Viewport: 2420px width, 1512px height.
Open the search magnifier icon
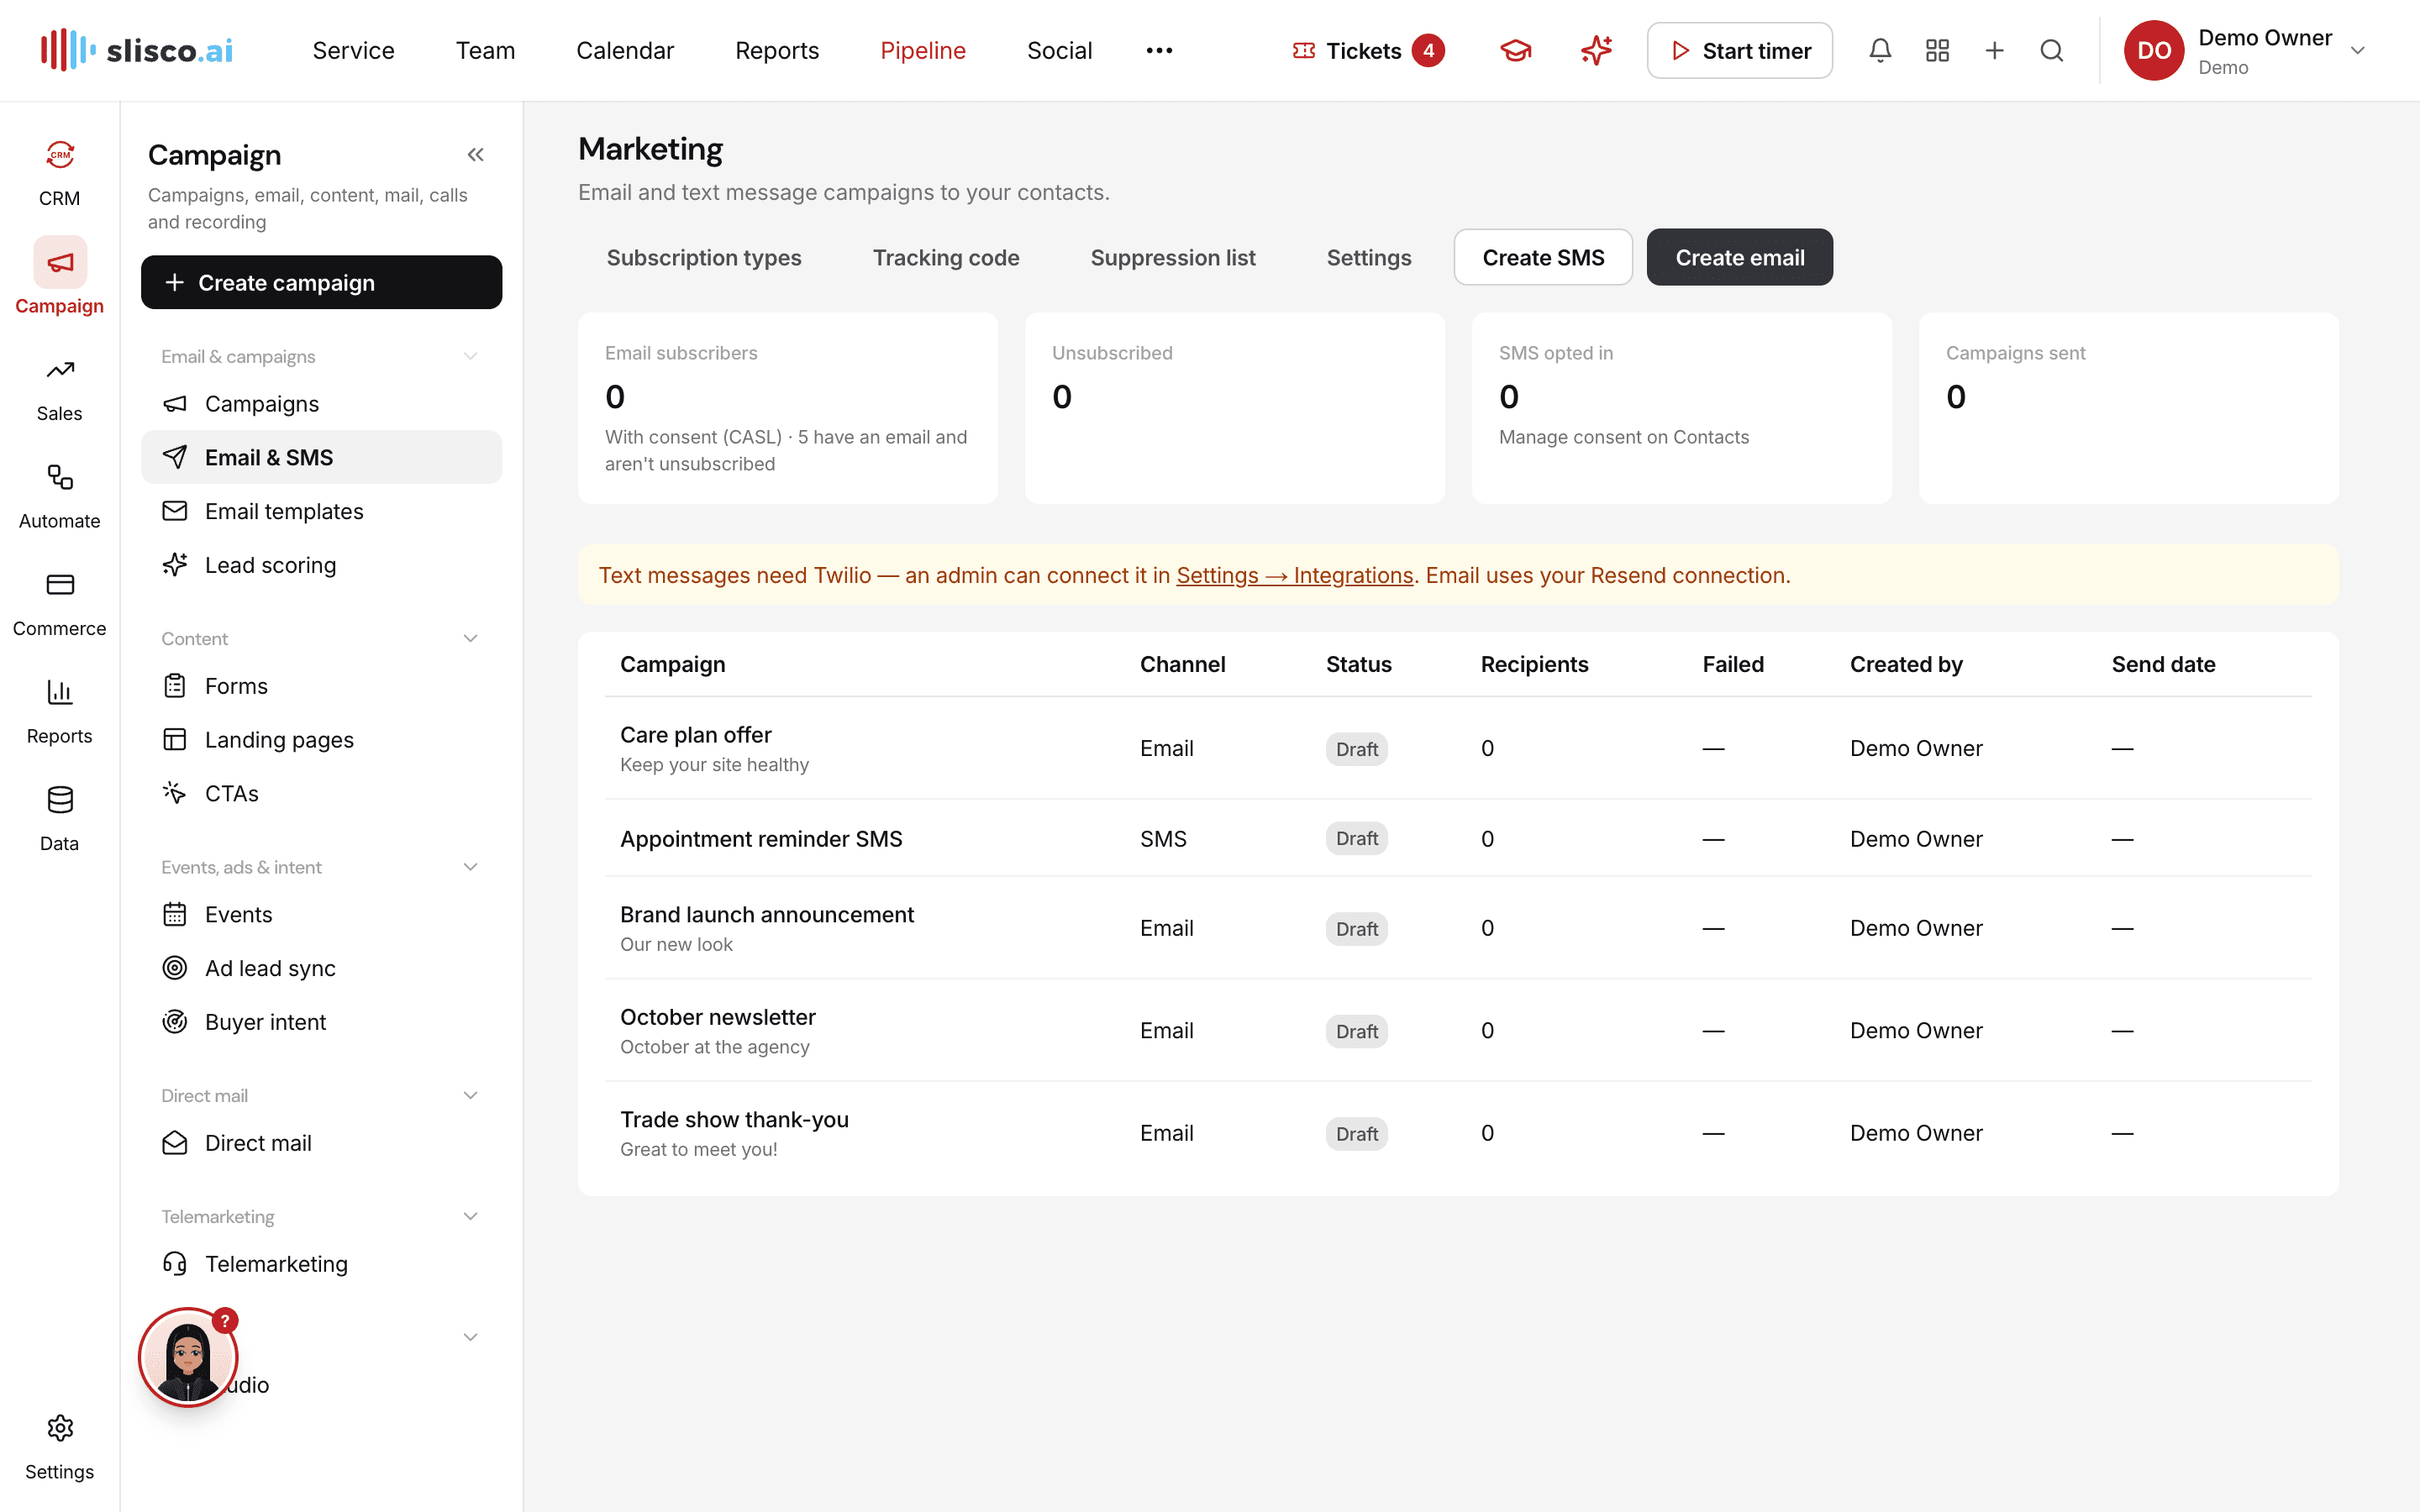(x=2051, y=50)
